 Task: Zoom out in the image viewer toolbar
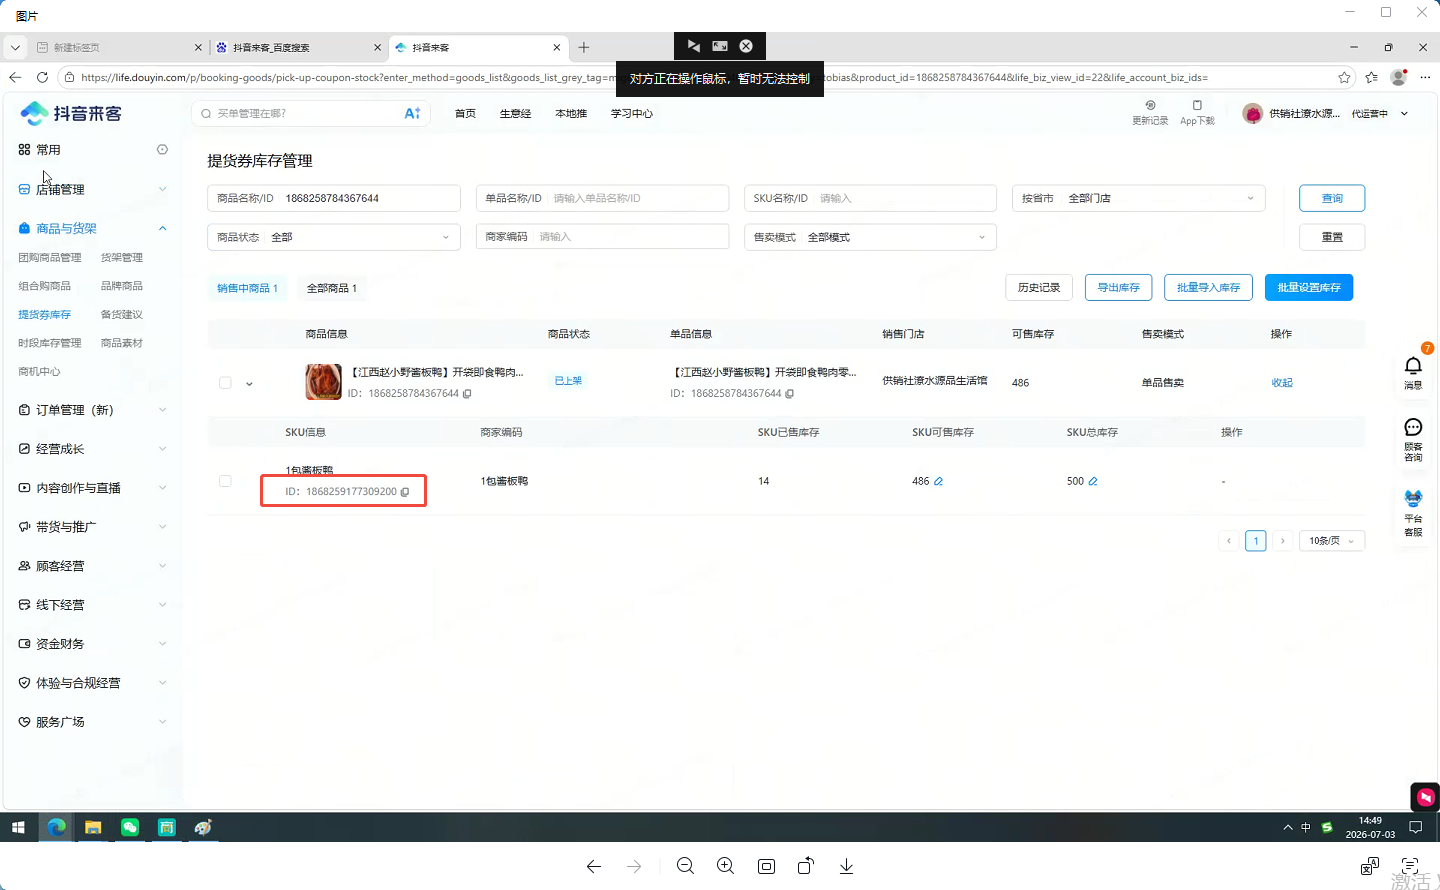[x=685, y=866]
